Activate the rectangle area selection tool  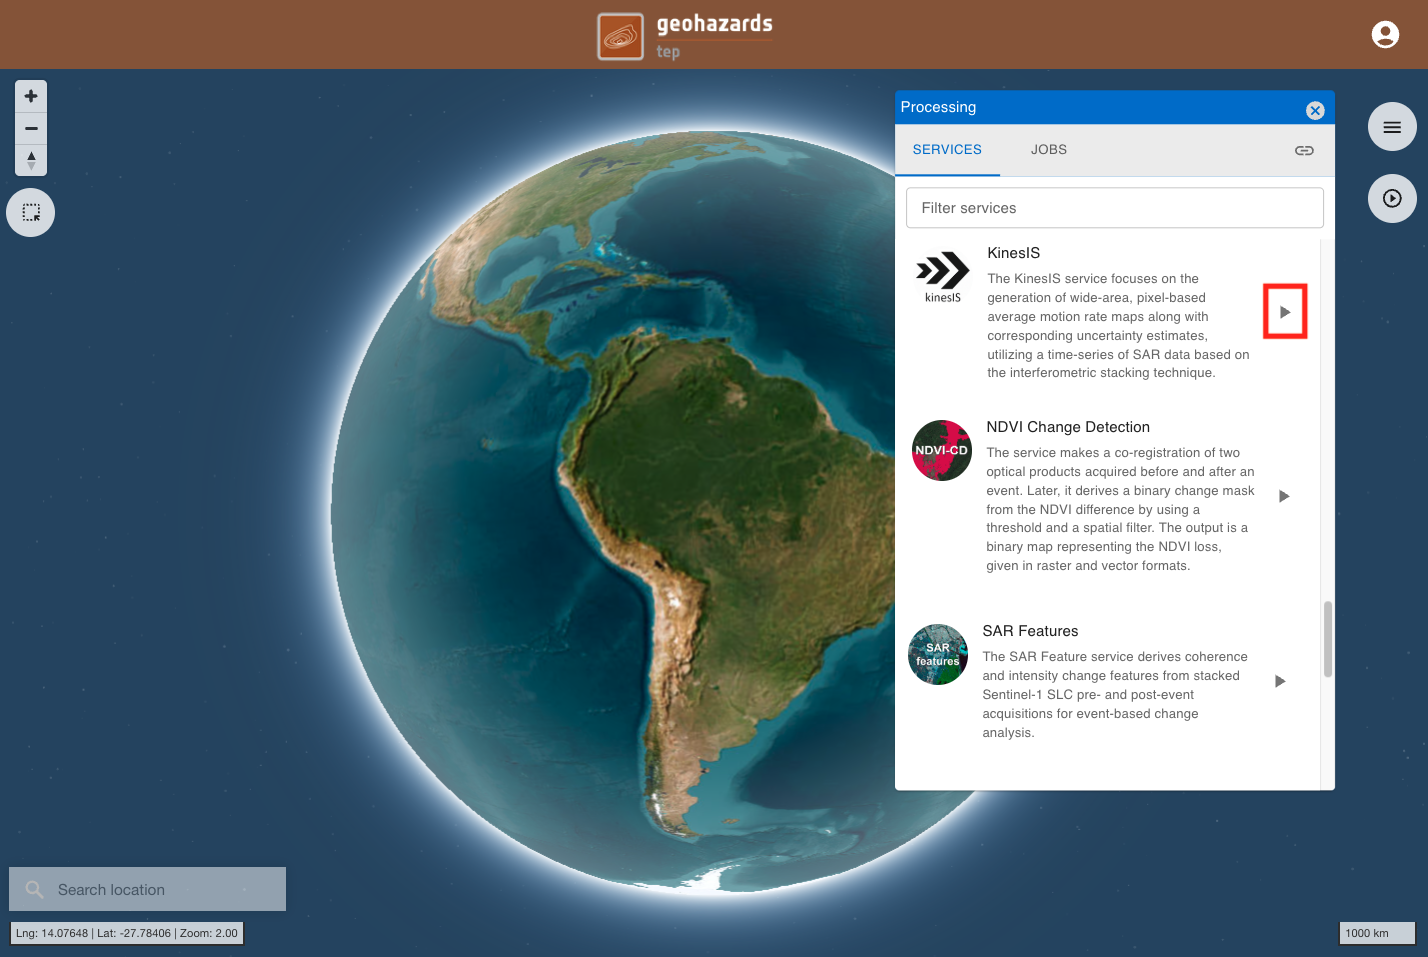pyautogui.click(x=31, y=213)
